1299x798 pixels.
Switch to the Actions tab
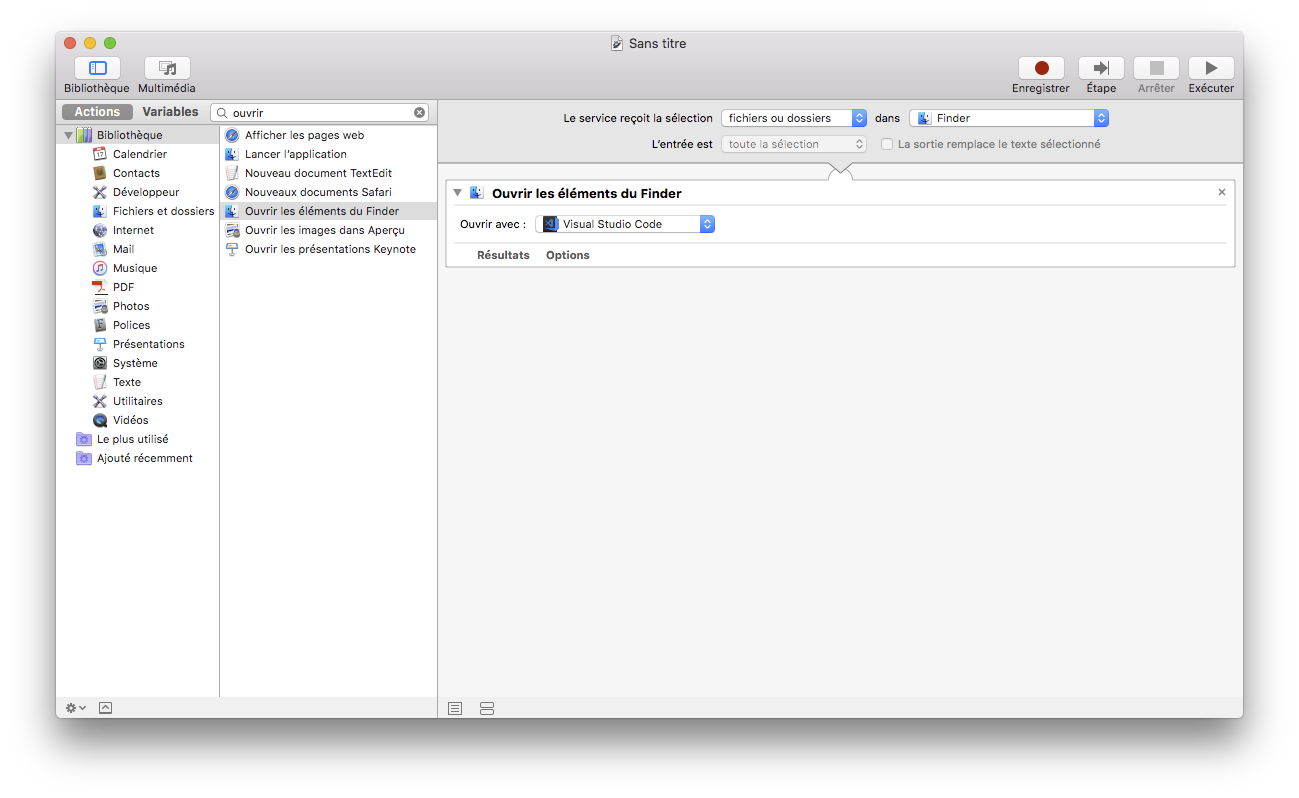[x=97, y=112]
